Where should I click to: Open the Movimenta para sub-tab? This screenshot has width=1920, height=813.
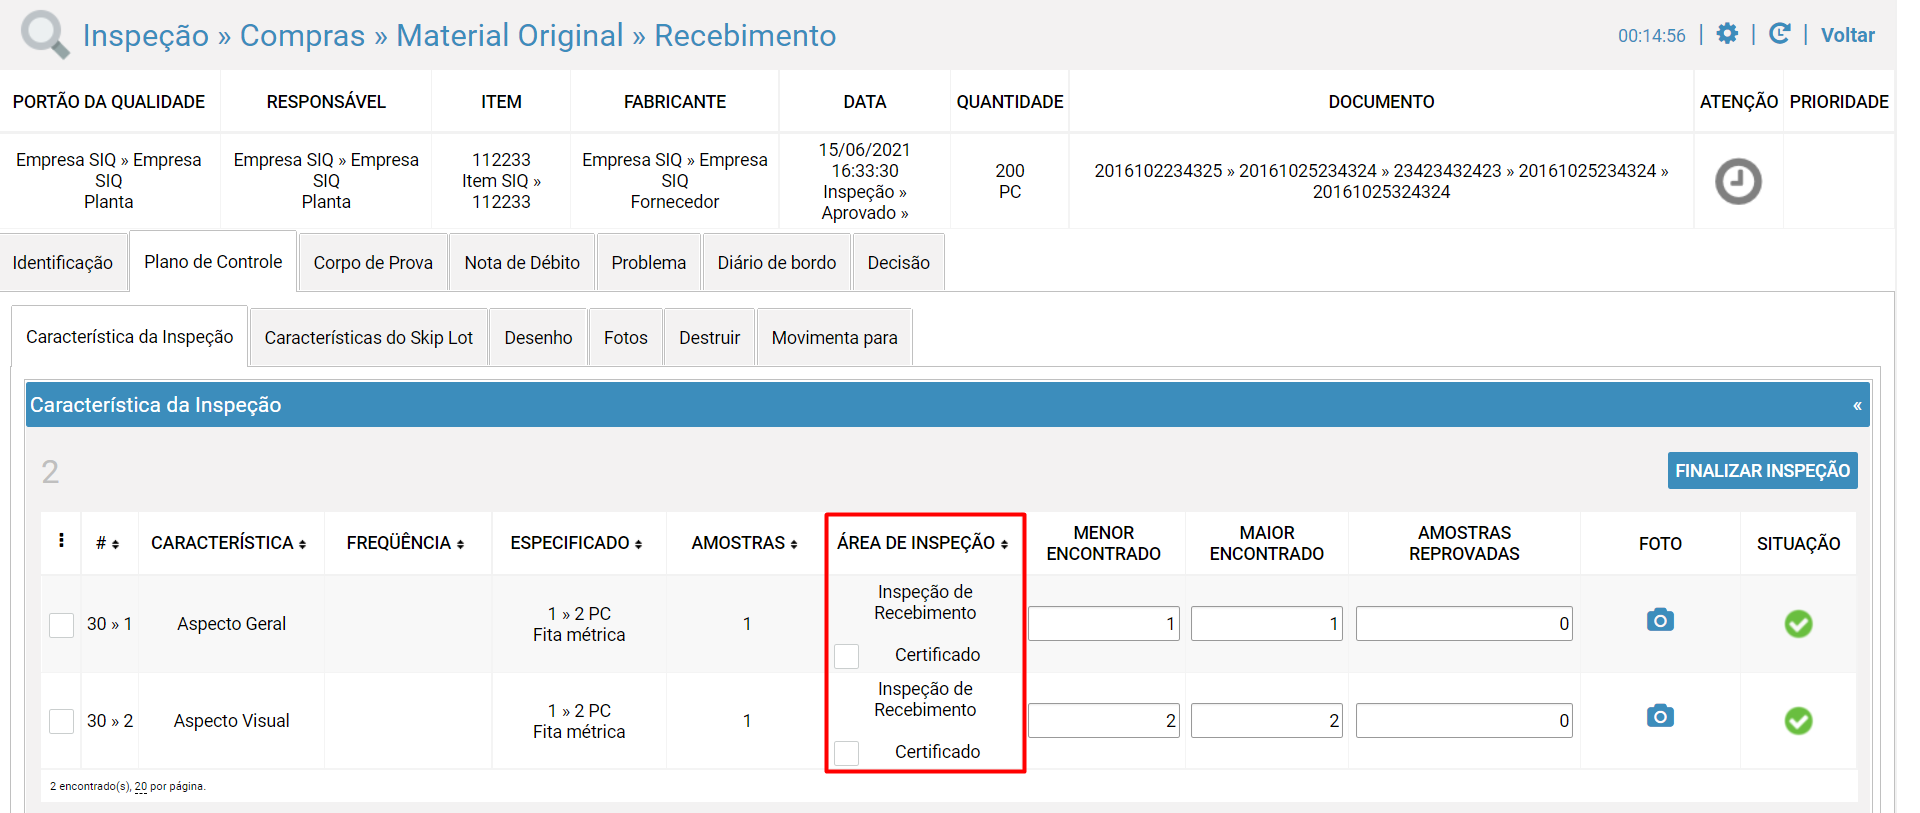pyautogui.click(x=835, y=338)
